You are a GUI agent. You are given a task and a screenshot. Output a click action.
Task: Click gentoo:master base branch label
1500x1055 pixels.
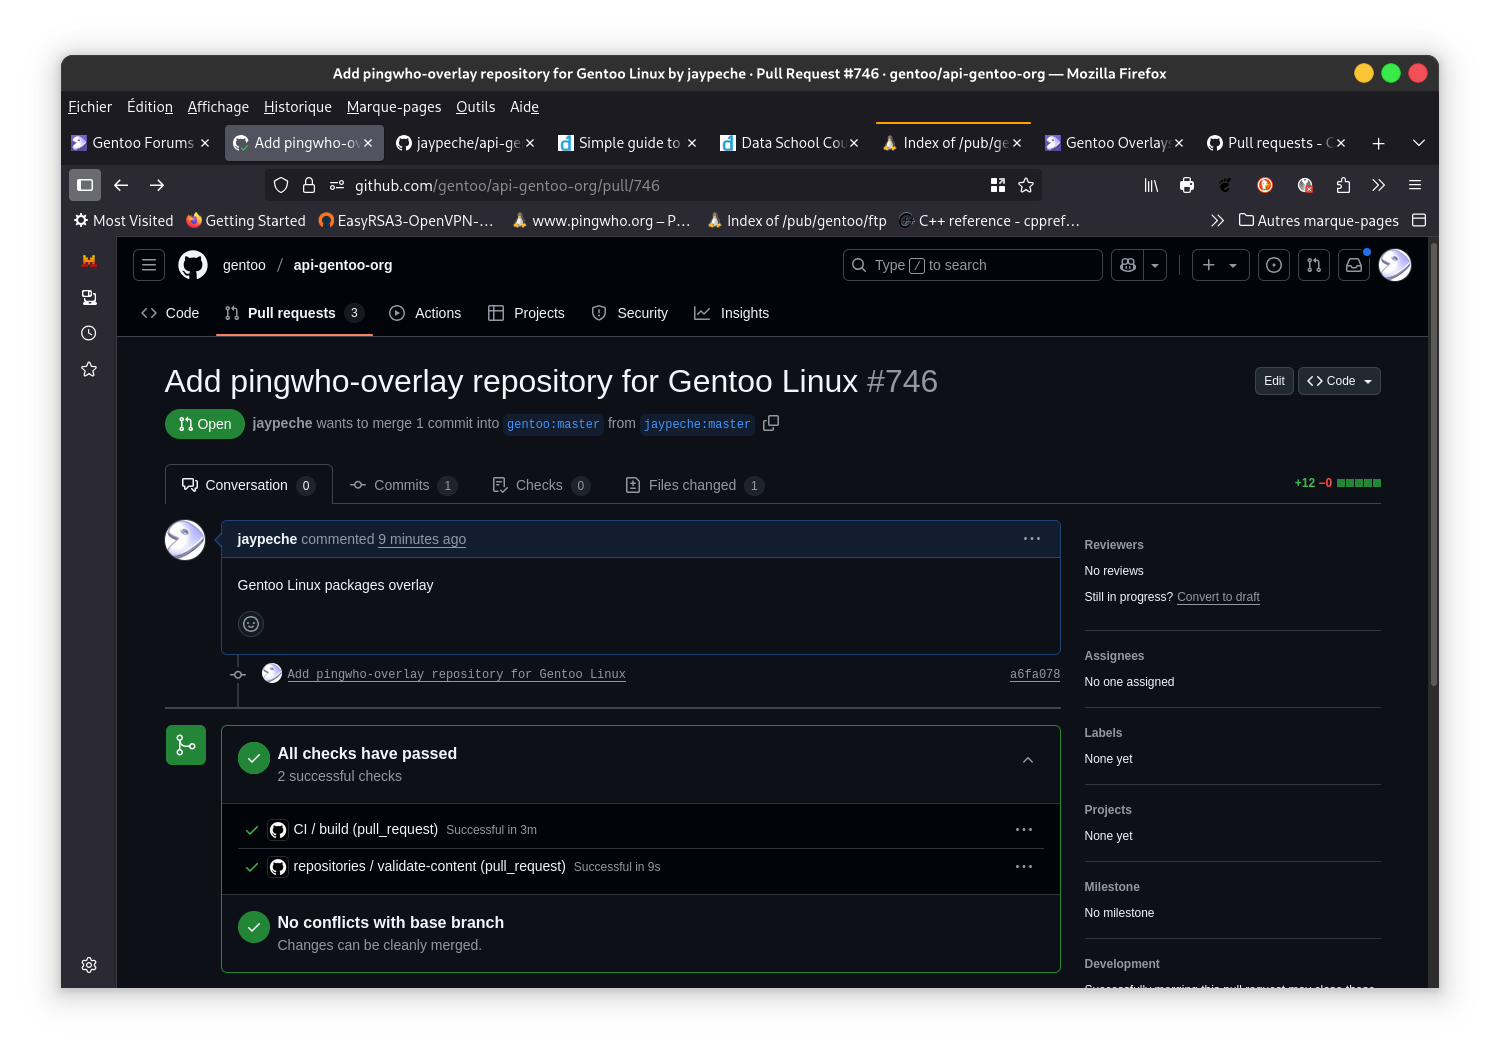(x=553, y=424)
